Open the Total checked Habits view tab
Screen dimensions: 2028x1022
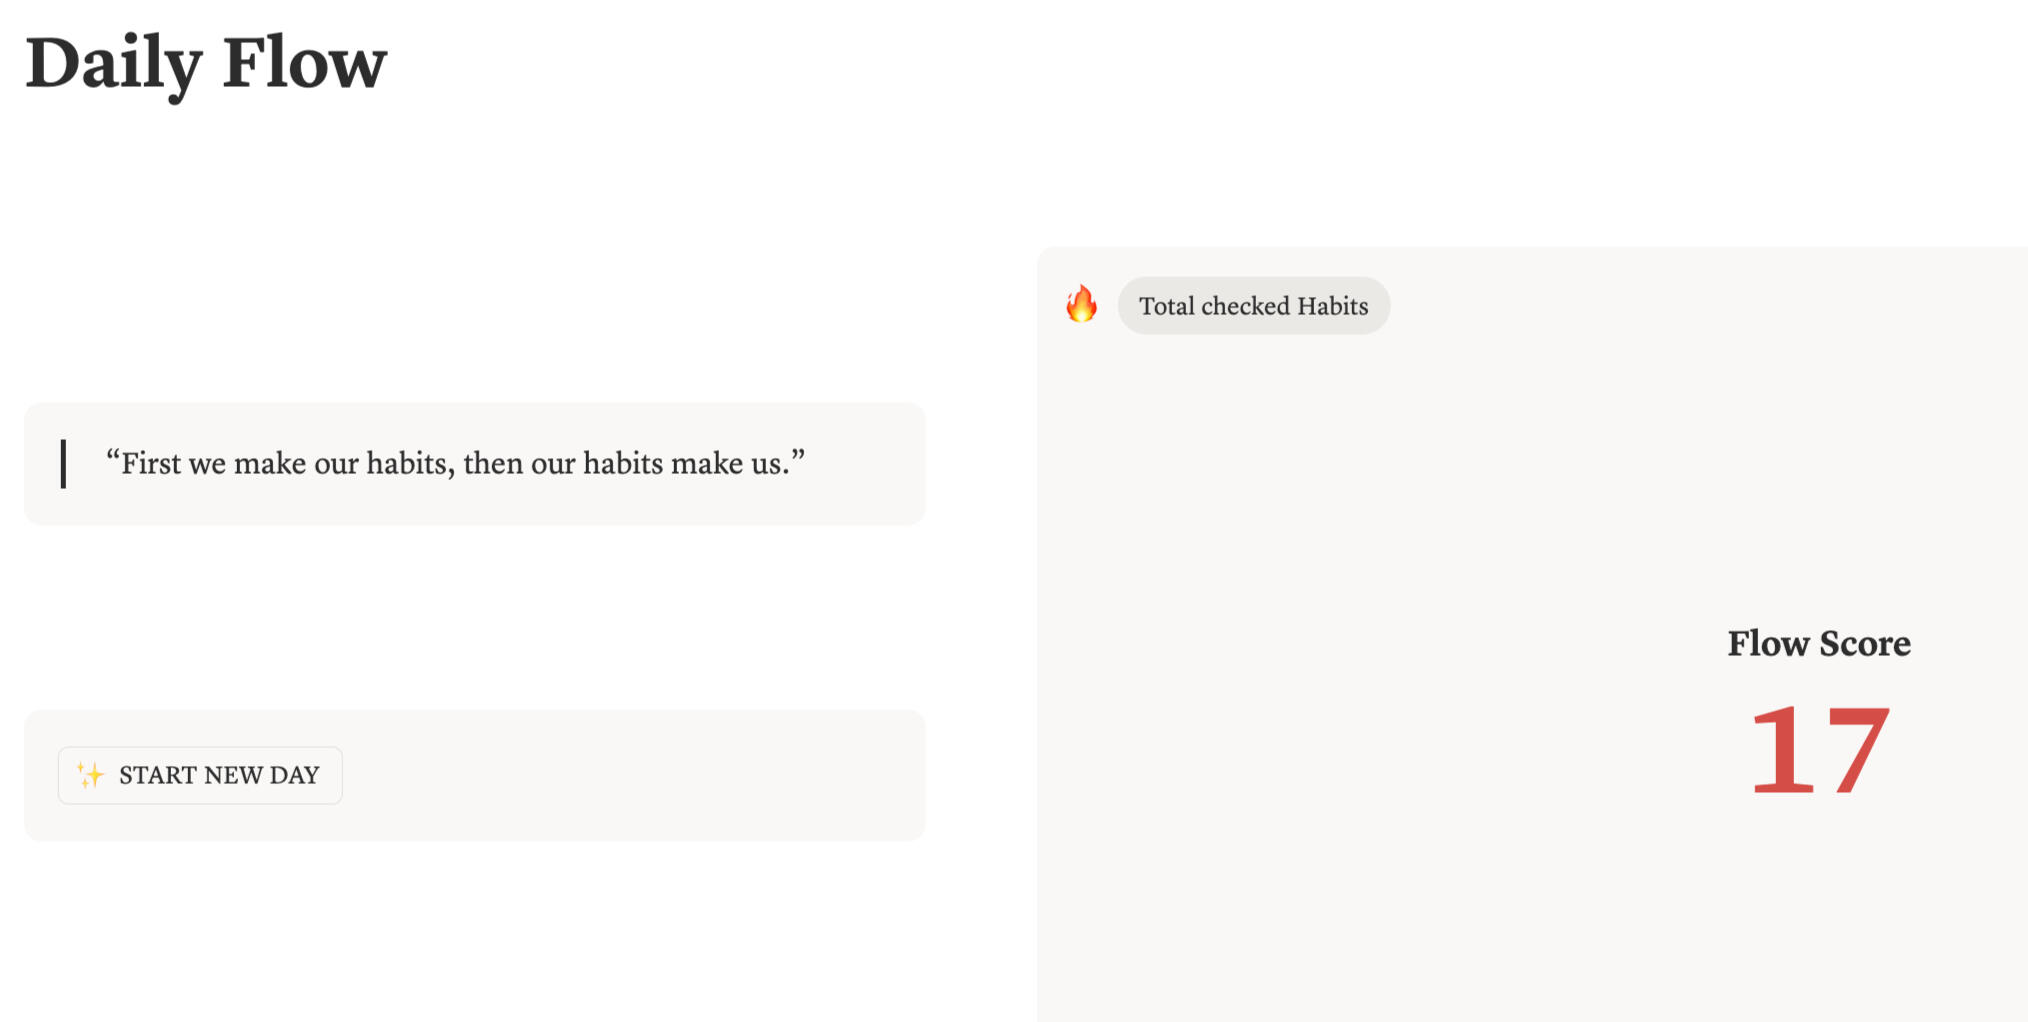[1253, 306]
